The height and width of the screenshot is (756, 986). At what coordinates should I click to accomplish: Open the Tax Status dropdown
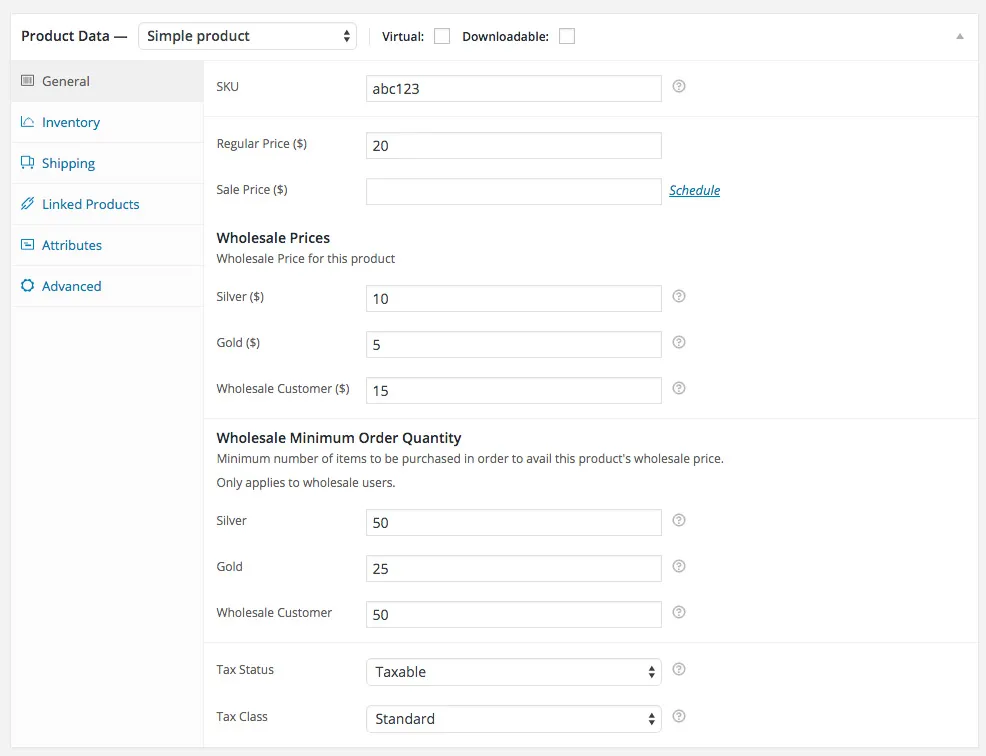tap(513, 671)
